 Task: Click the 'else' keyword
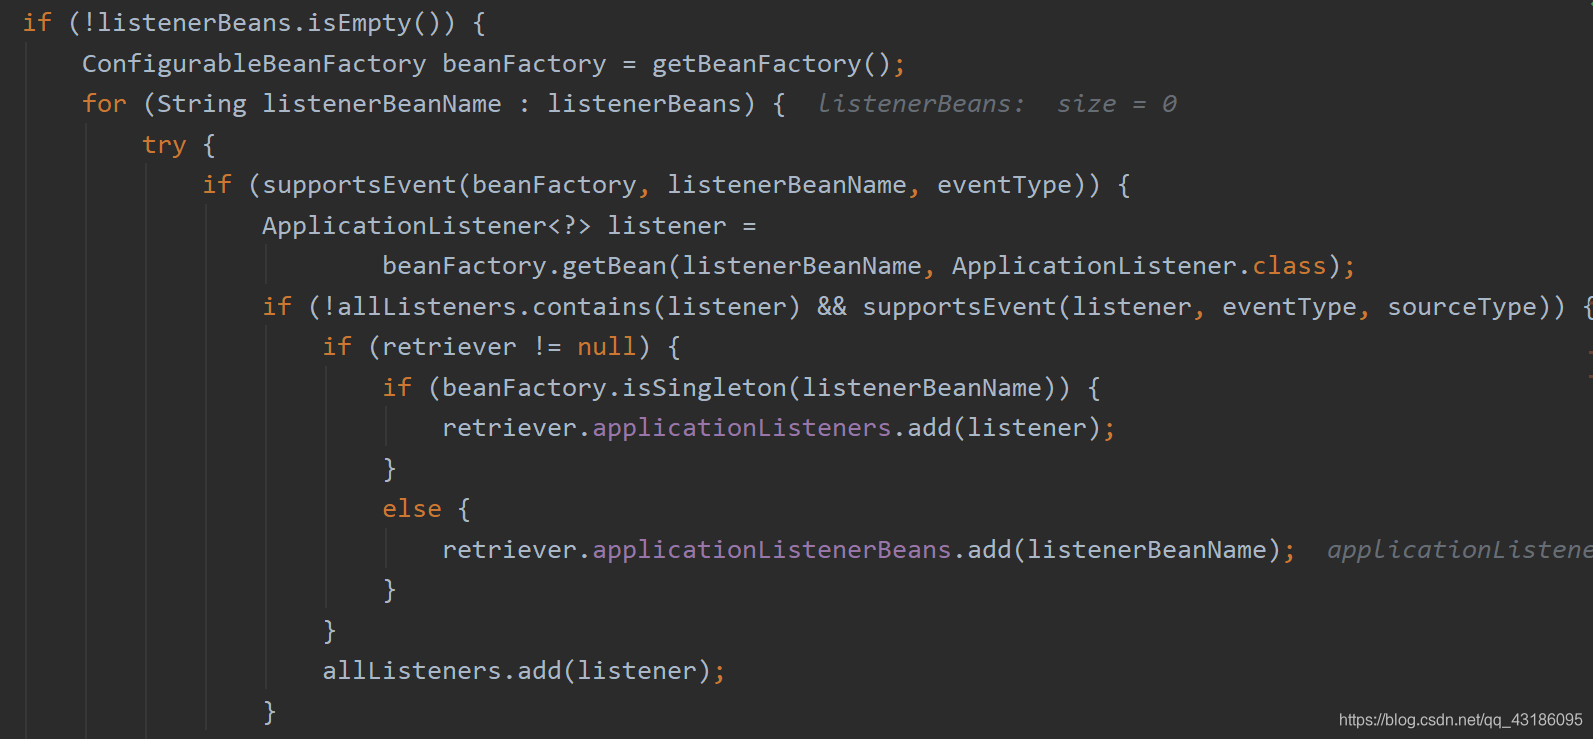tap(412, 509)
